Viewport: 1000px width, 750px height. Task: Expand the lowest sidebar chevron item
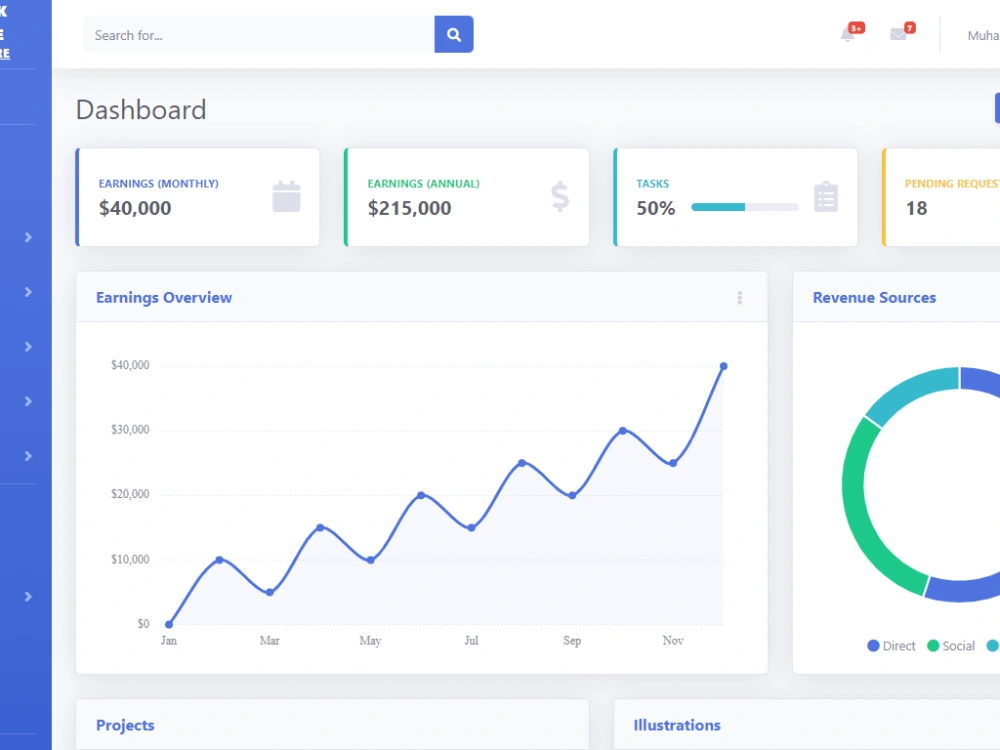(x=28, y=597)
